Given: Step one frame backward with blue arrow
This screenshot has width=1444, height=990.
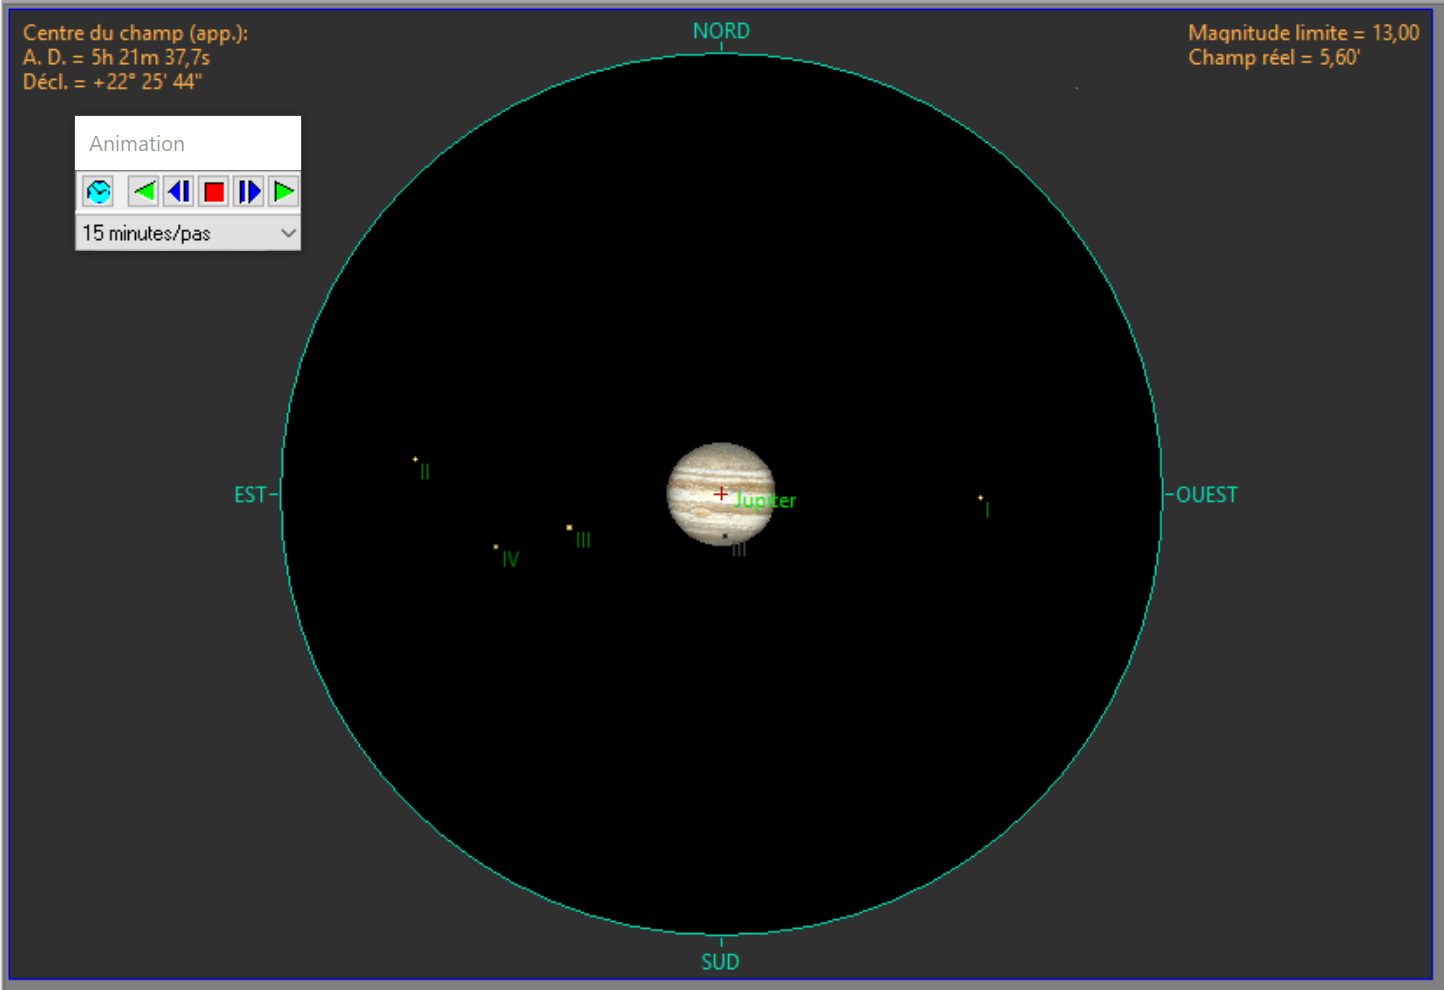Looking at the screenshot, I should (x=179, y=191).
